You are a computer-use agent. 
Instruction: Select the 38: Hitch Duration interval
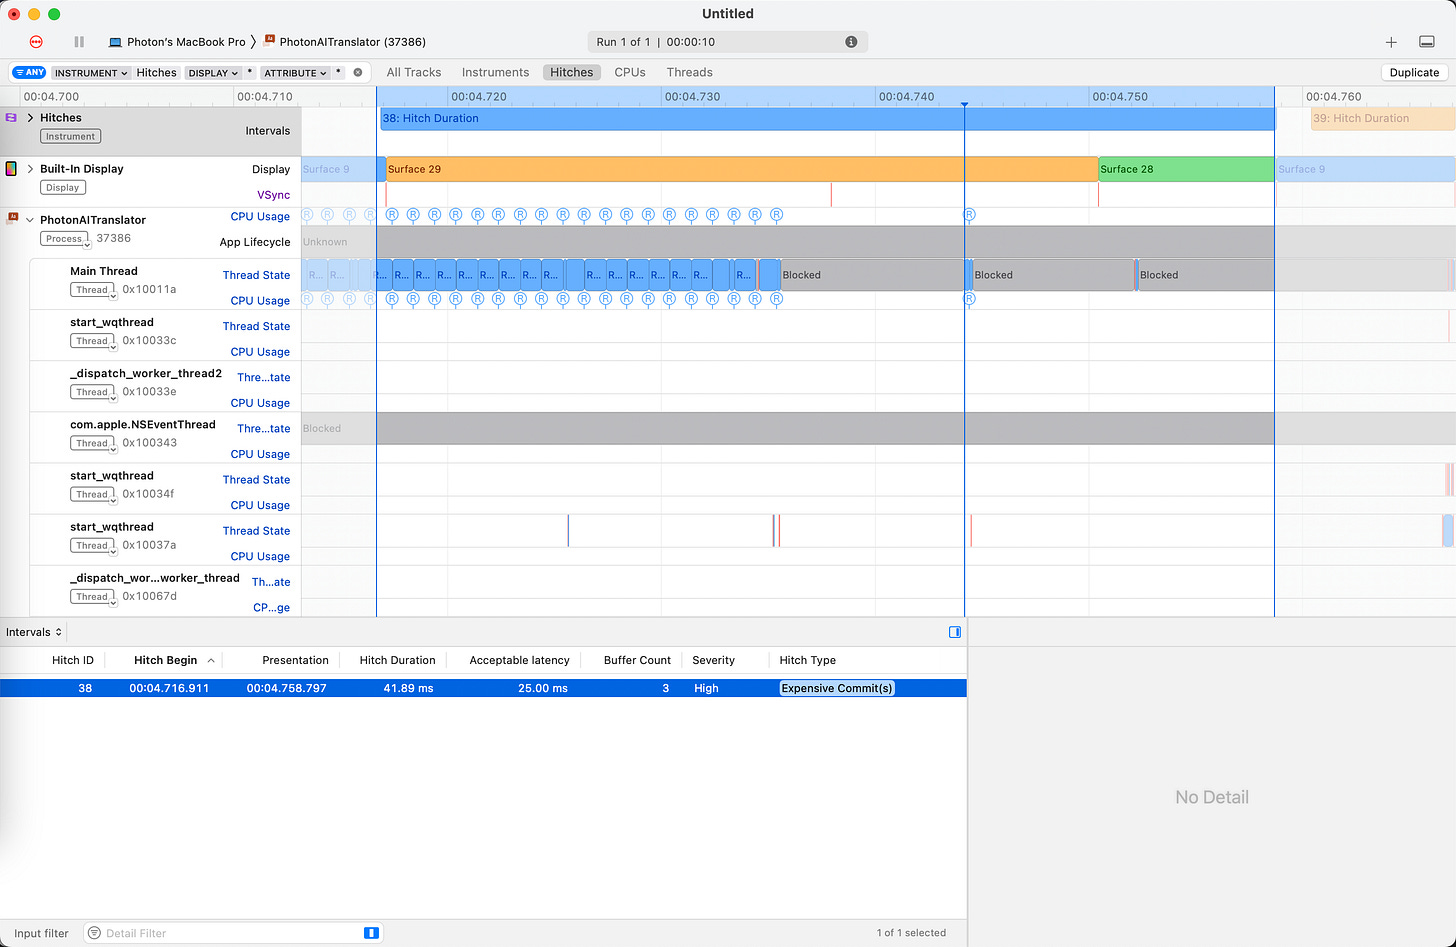(826, 118)
